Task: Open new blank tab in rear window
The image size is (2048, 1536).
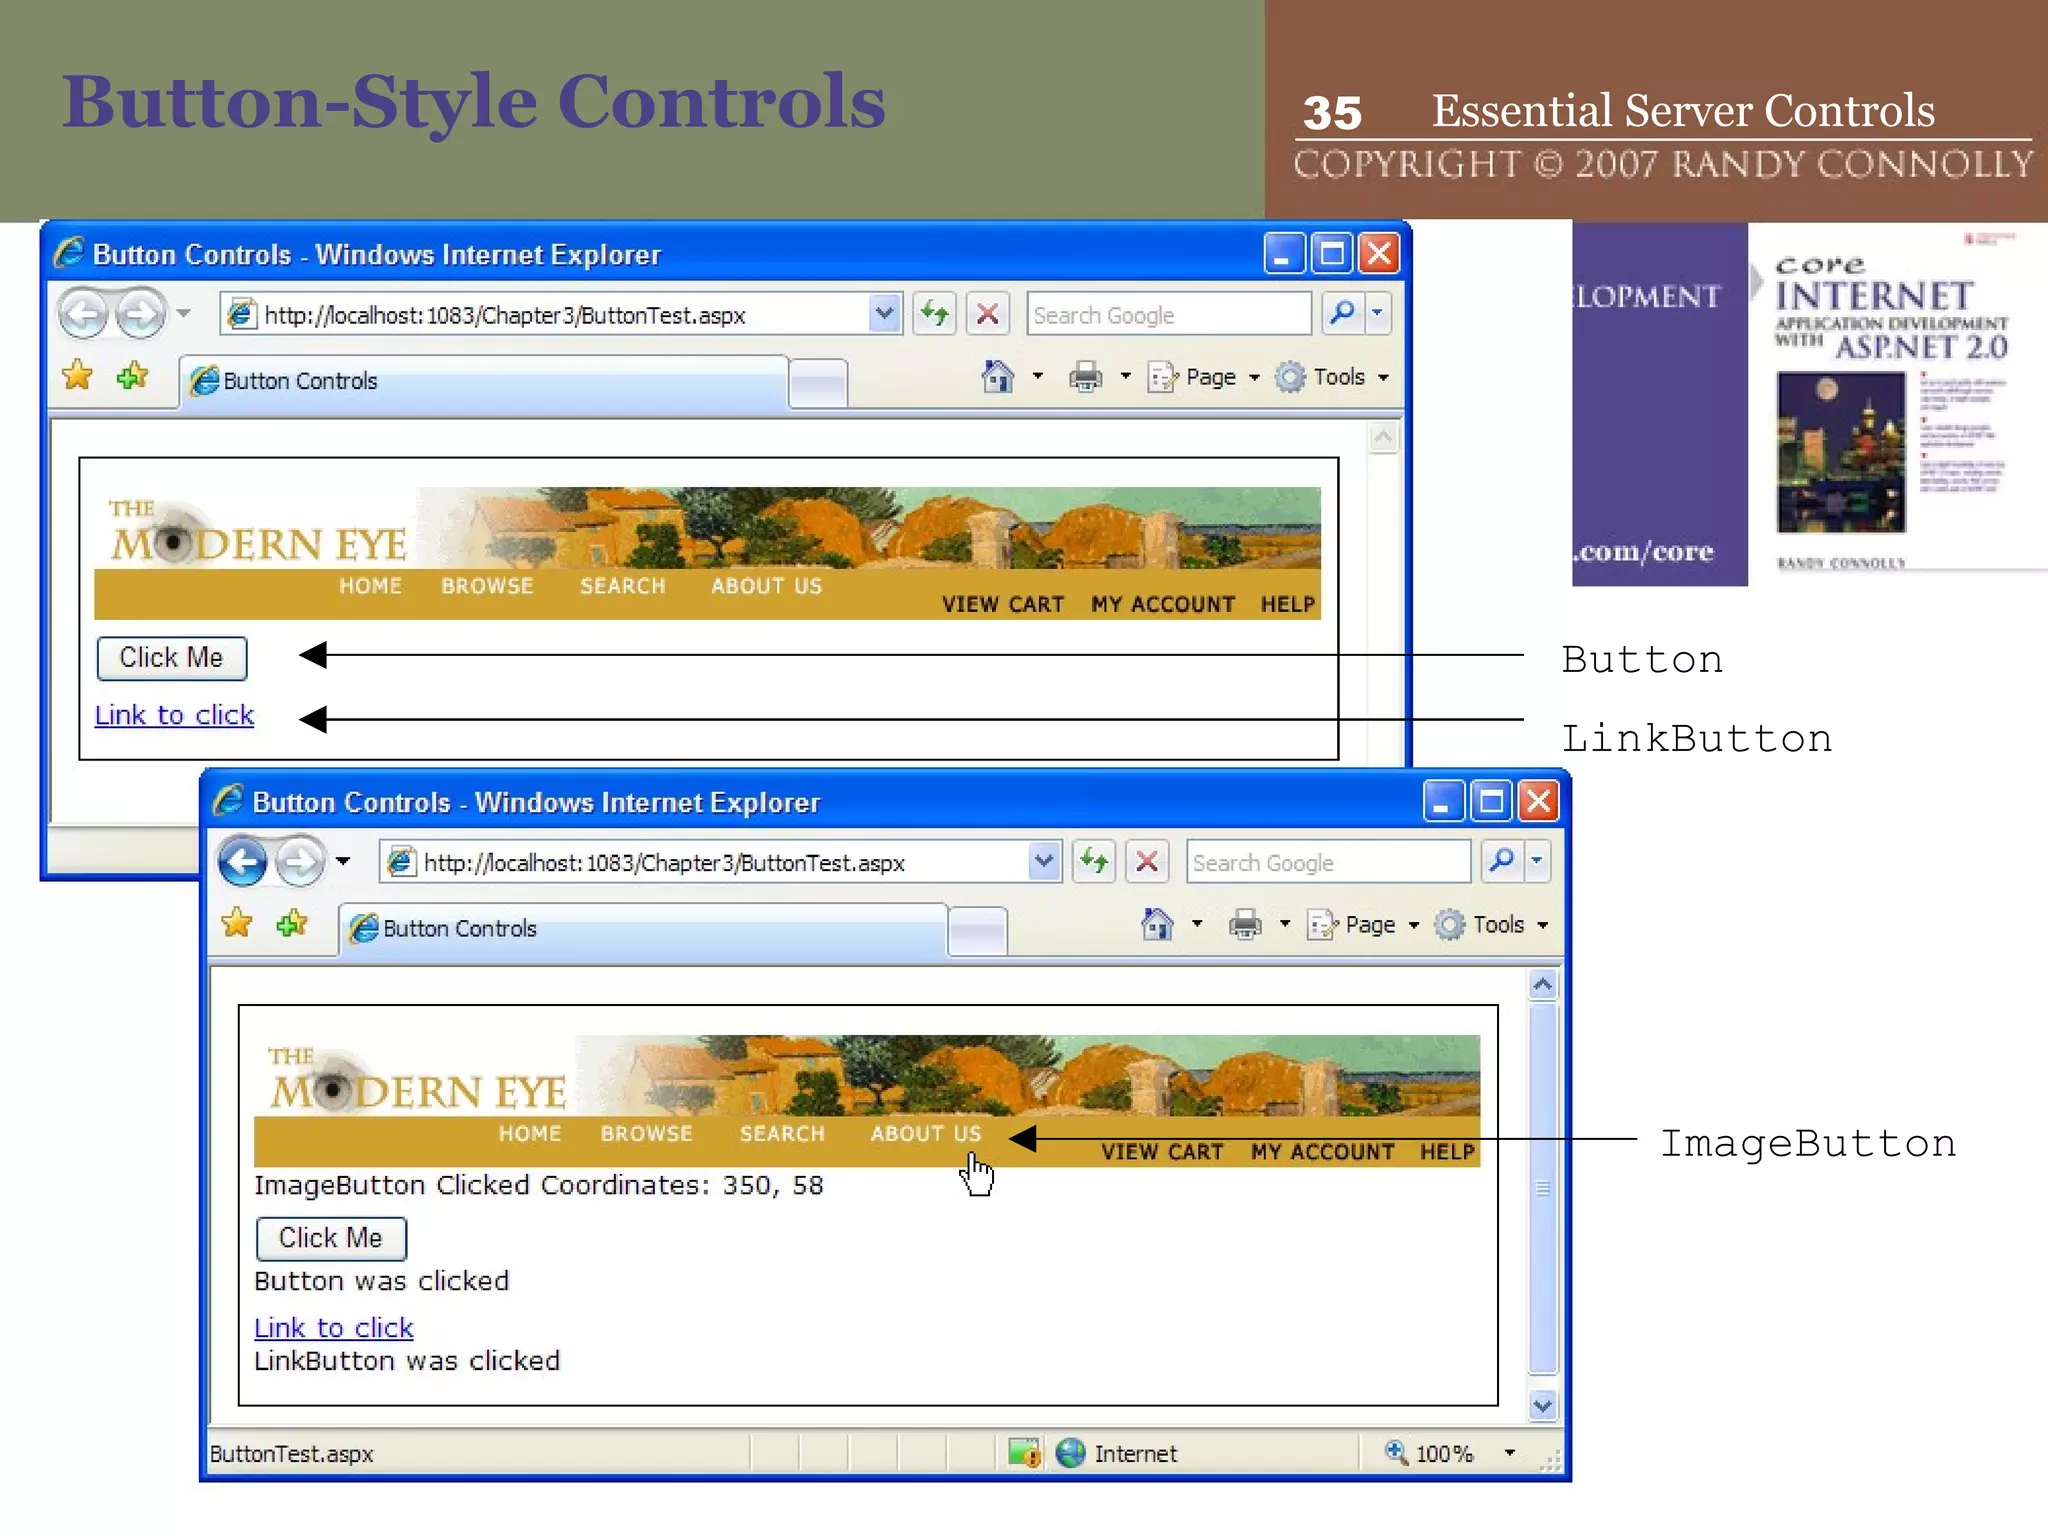Action: pyautogui.click(x=818, y=384)
